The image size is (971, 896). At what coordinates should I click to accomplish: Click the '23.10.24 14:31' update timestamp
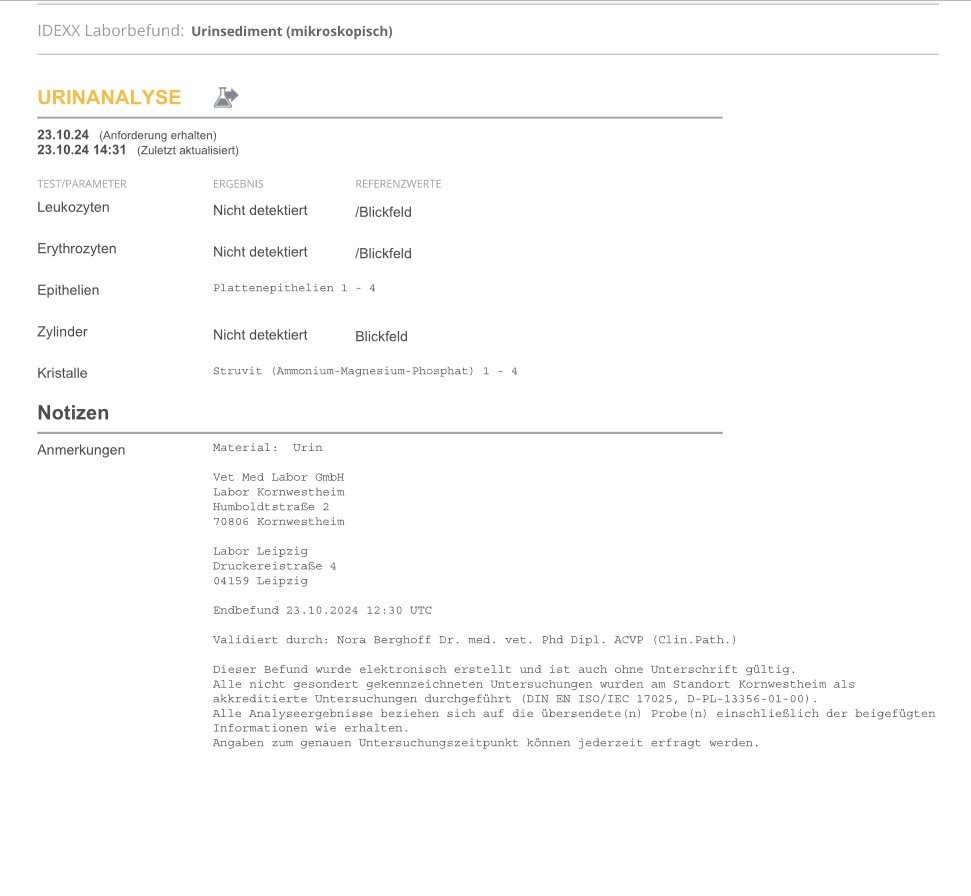click(82, 150)
